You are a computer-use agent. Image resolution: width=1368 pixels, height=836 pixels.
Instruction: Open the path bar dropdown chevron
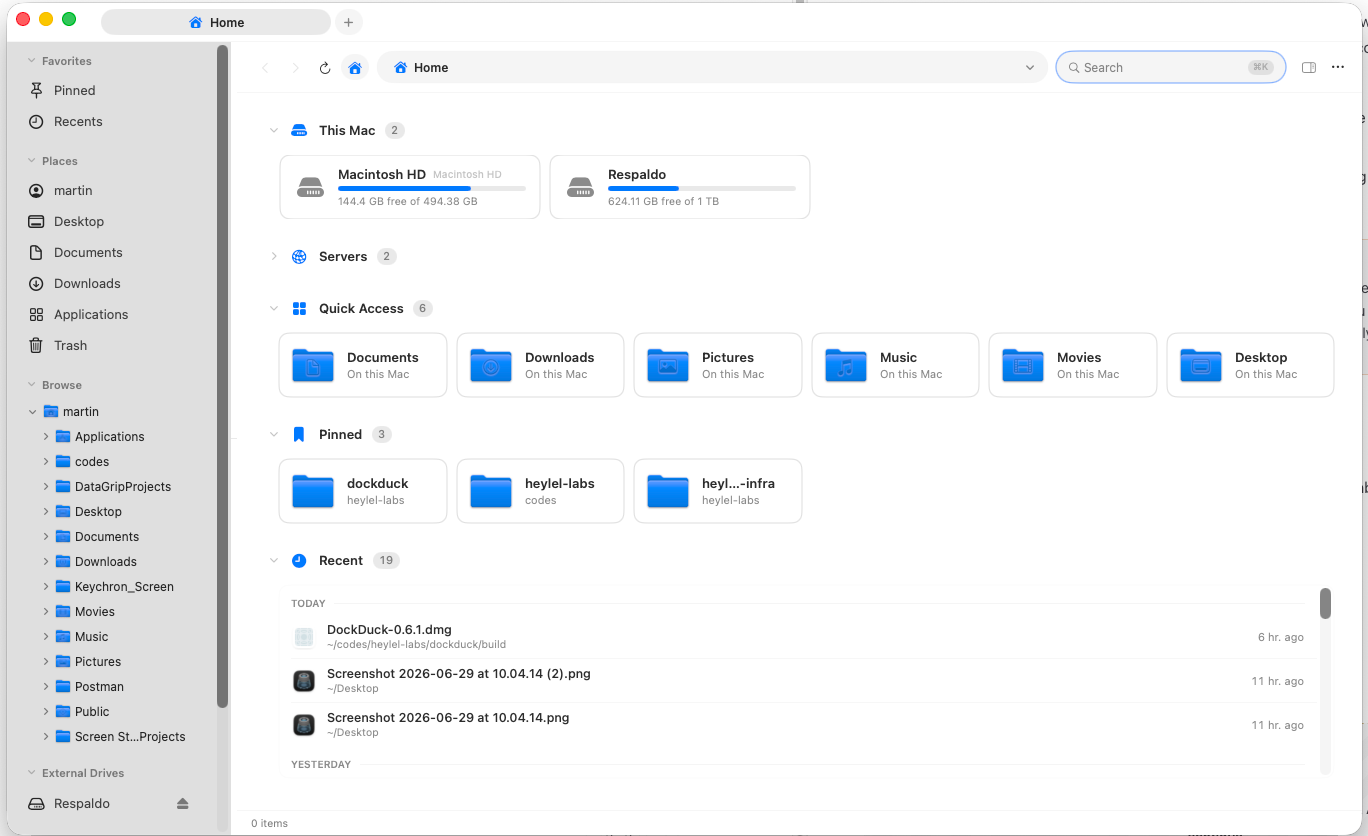(1030, 68)
